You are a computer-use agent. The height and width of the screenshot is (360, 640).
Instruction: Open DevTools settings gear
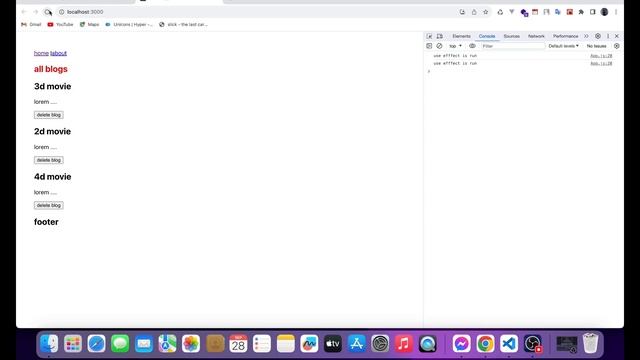tap(598, 36)
